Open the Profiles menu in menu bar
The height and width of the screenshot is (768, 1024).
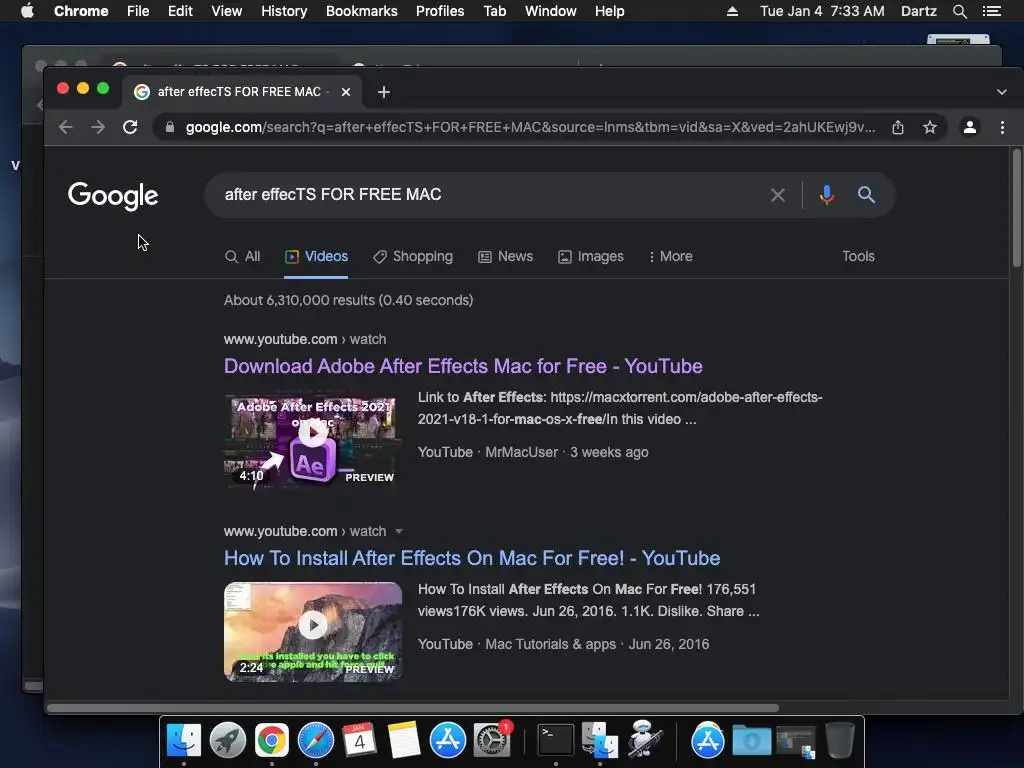click(440, 11)
